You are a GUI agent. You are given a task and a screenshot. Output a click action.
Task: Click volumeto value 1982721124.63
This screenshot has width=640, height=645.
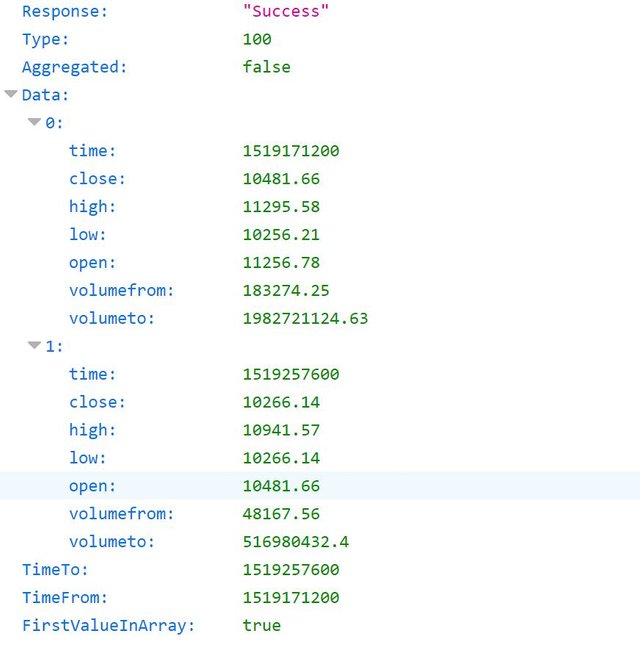(x=305, y=319)
